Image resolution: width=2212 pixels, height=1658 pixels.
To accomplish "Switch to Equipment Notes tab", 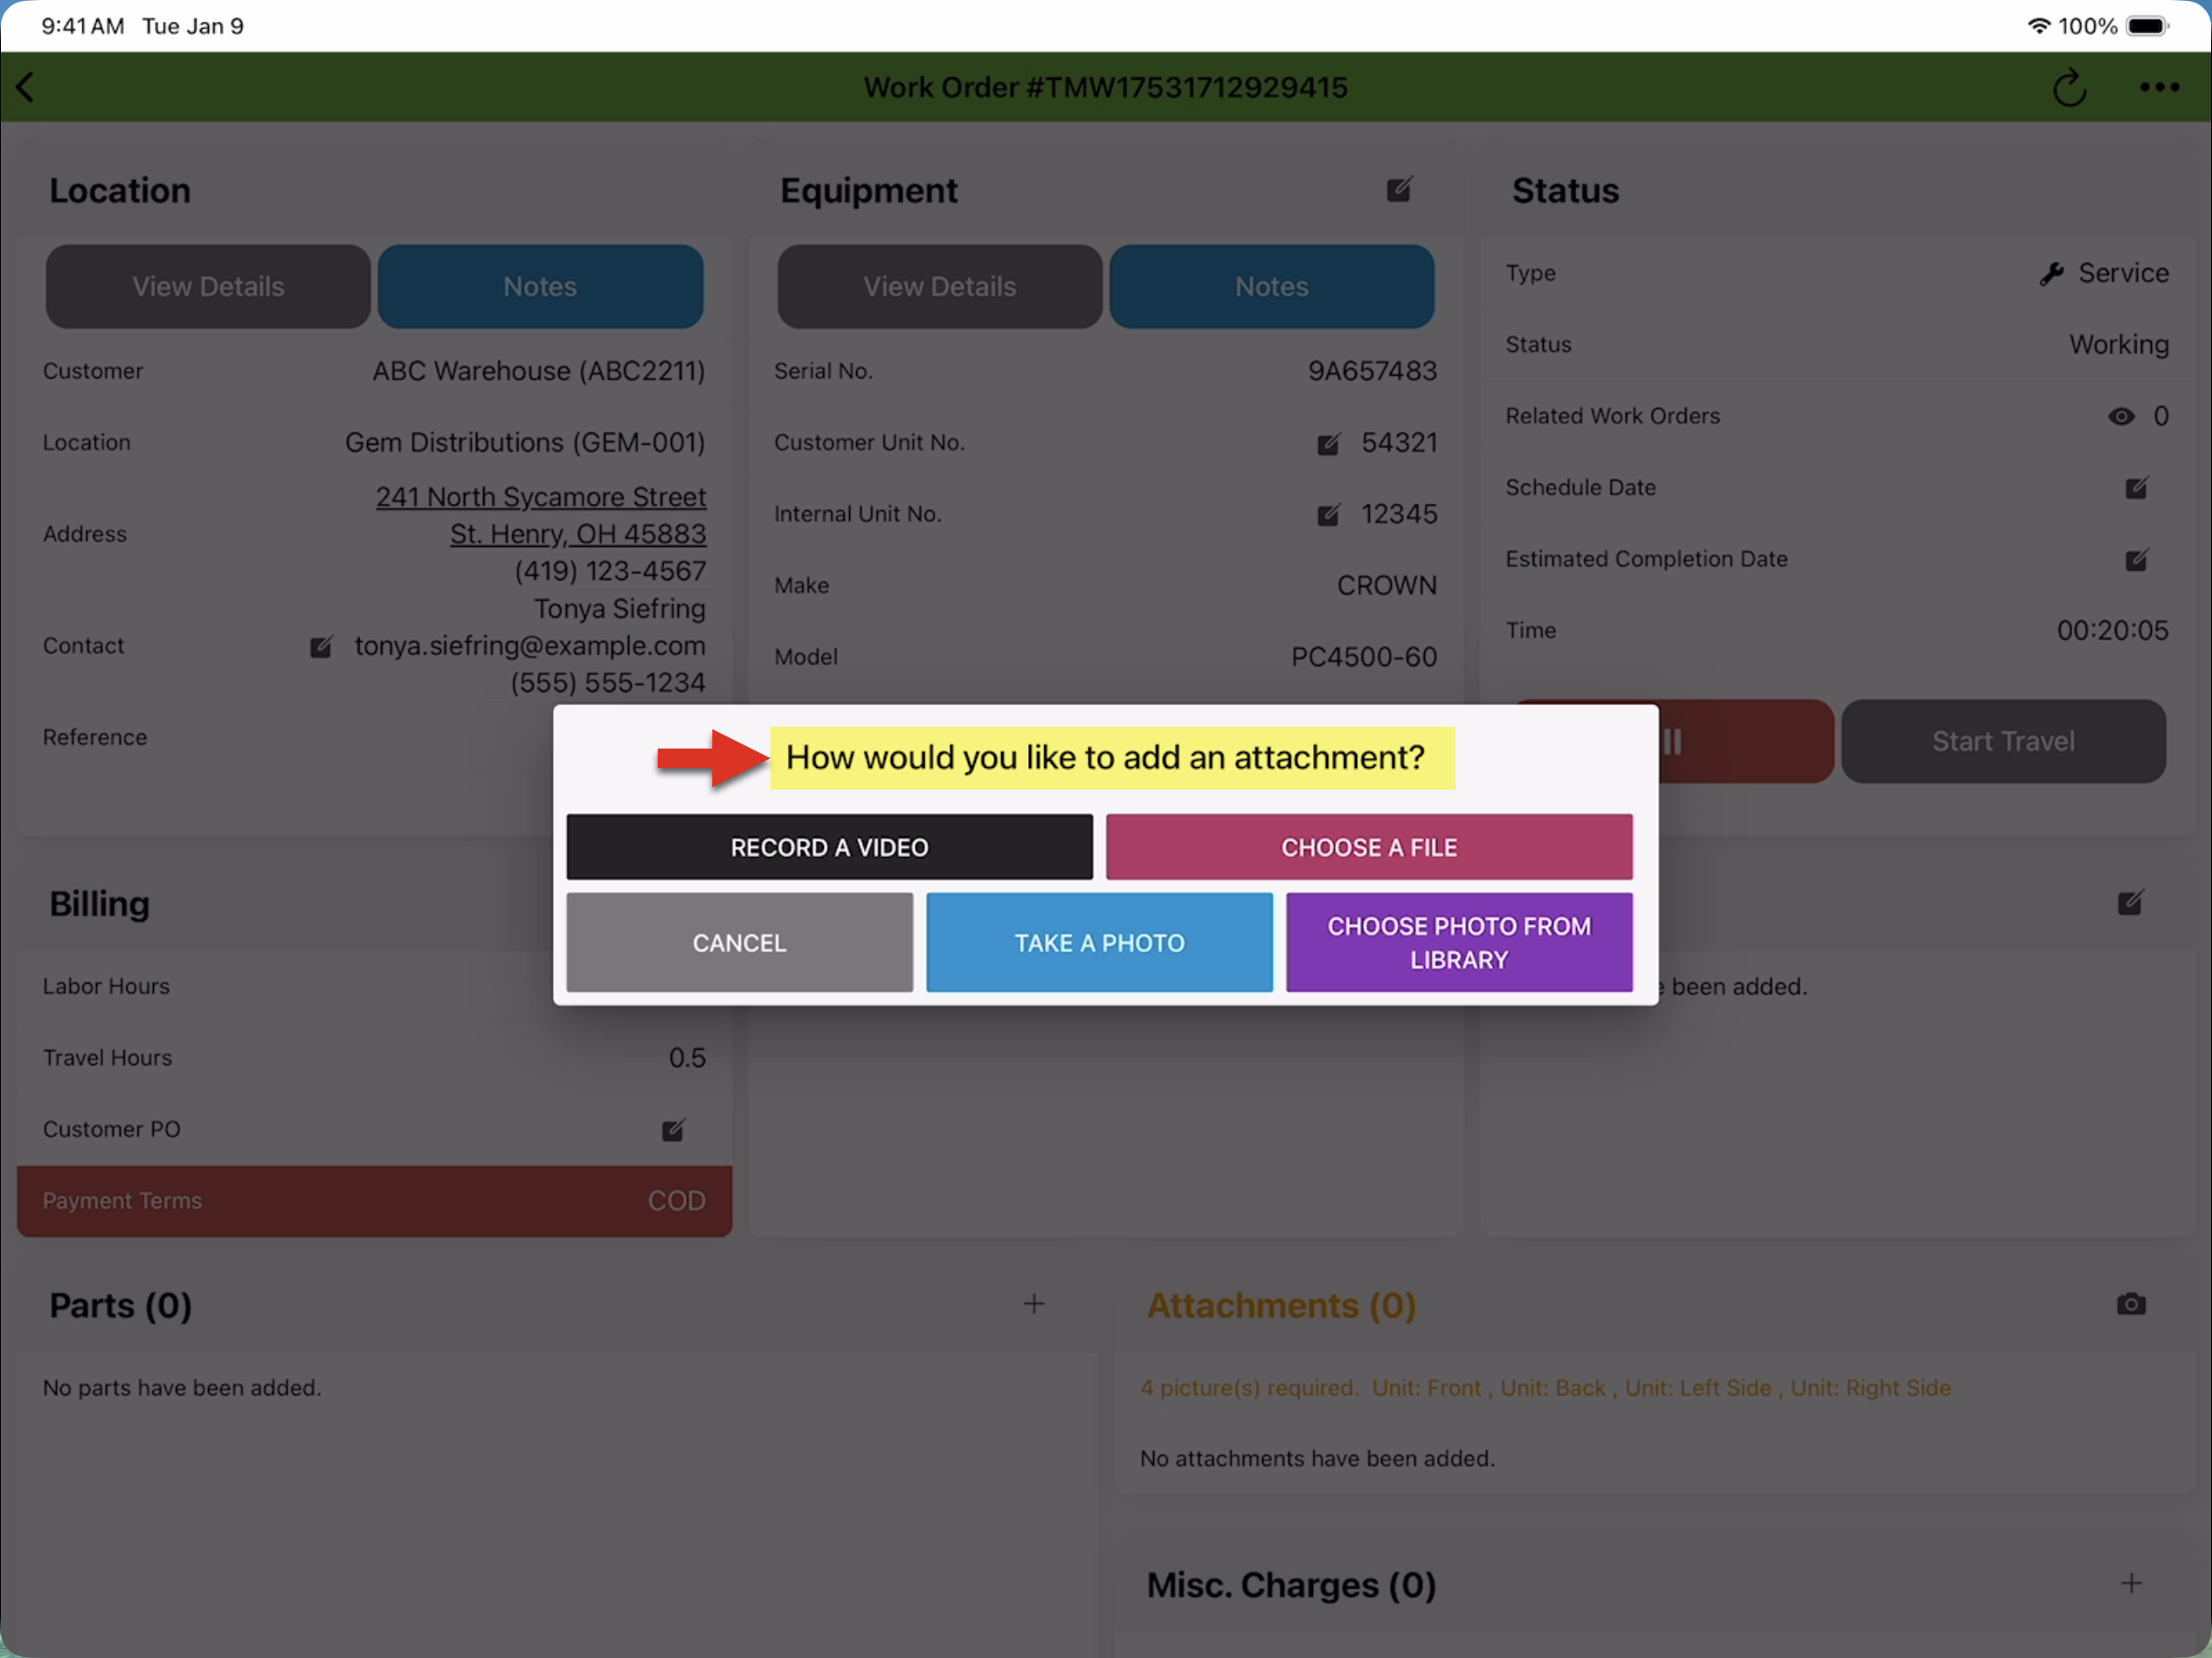I will point(1271,287).
